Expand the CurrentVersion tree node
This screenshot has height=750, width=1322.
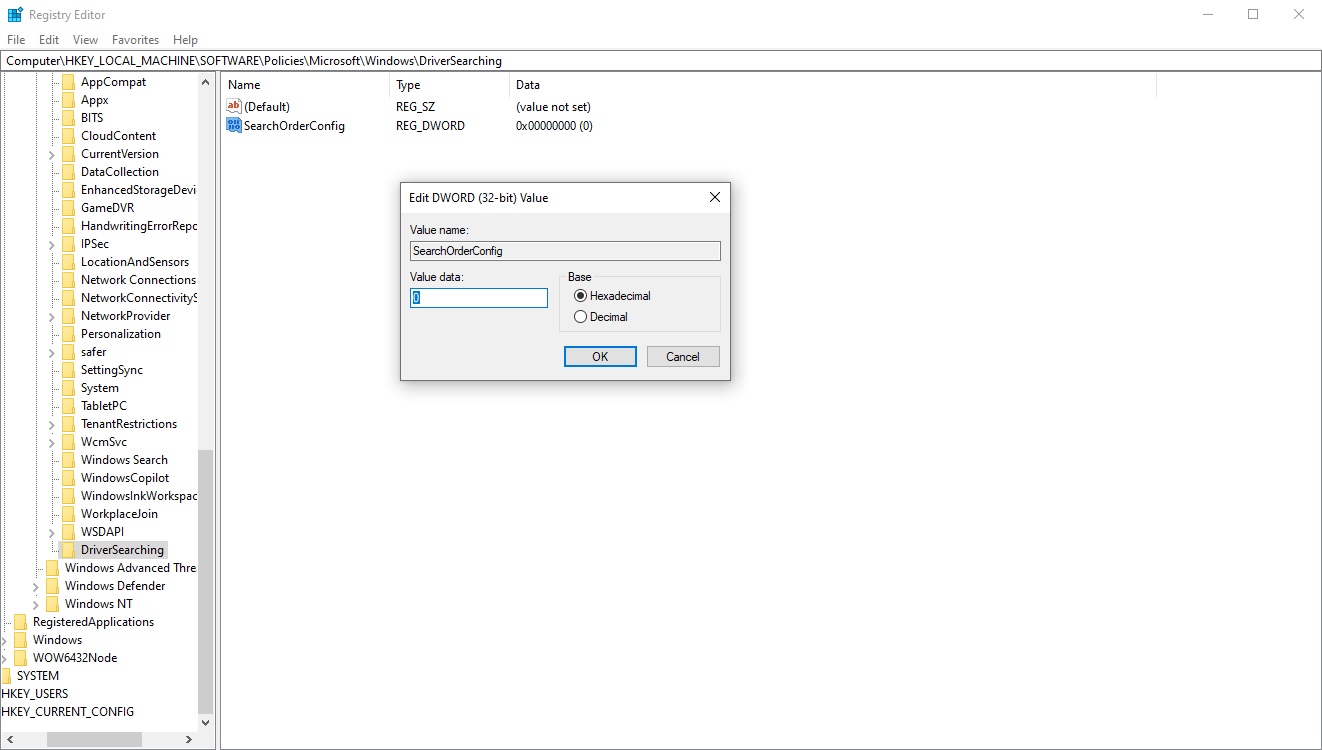[52, 154]
